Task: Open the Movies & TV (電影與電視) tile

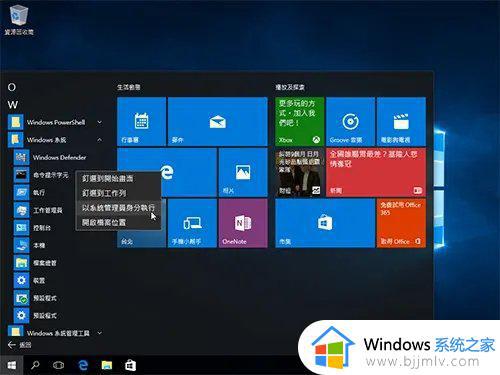Action: click(401, 121)
